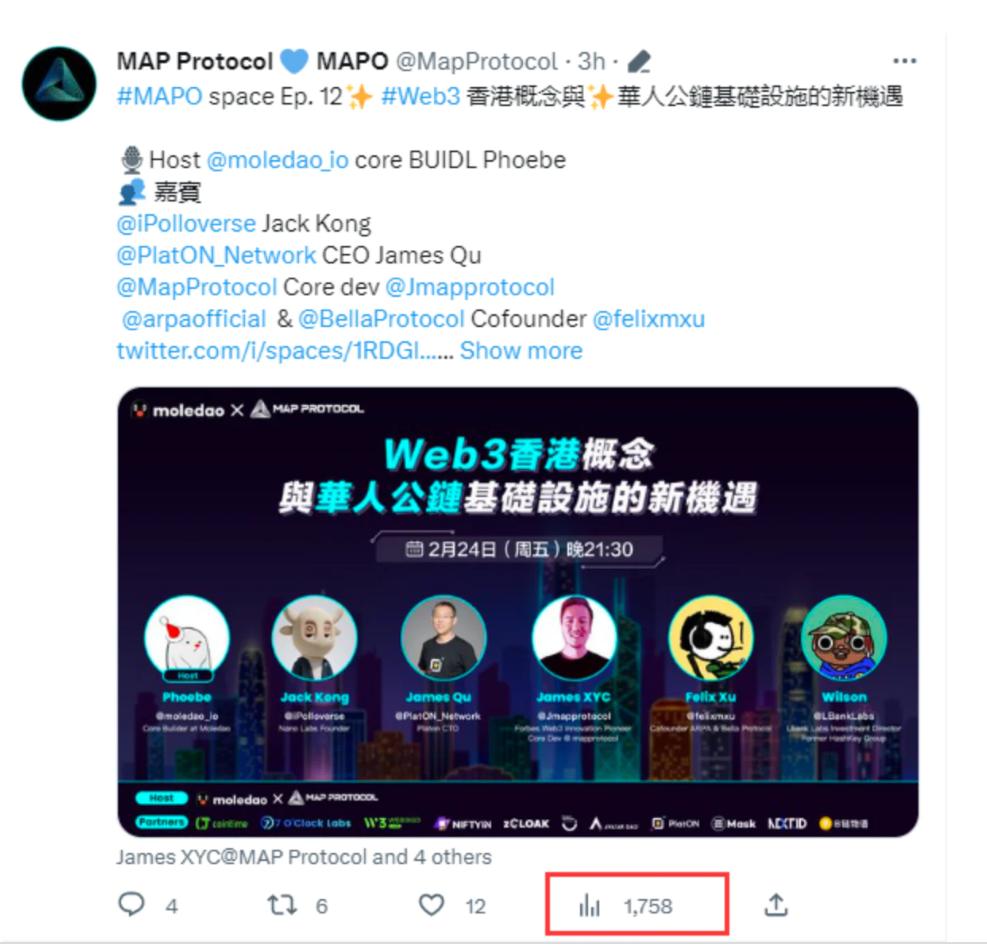This screenshot has height=945, width=987.
Task: Open the #MAPO hashtag
Action: click(159, 96)
